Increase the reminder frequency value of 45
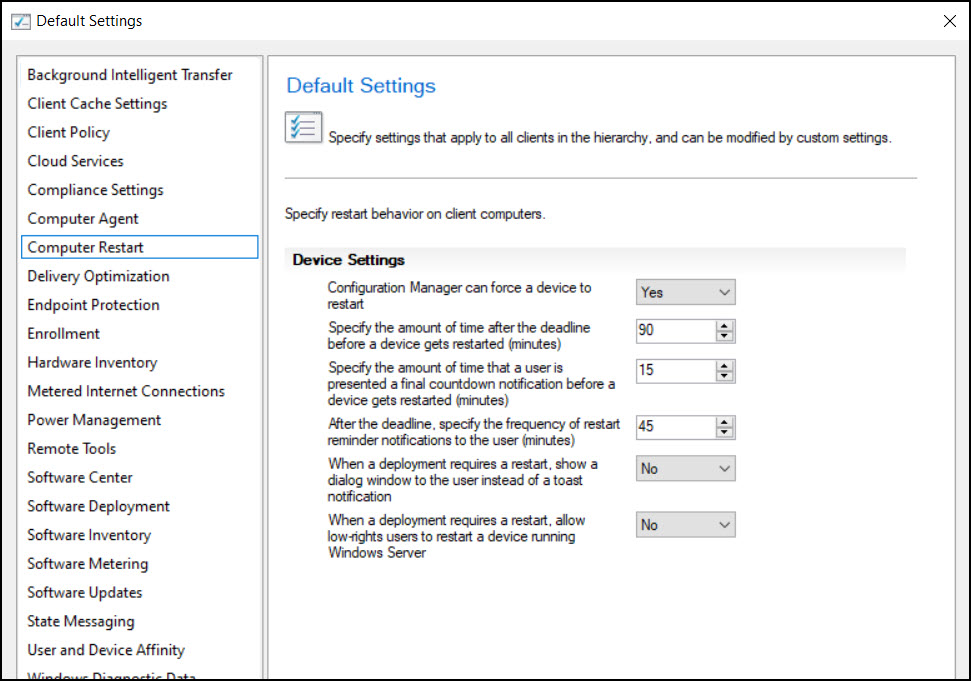Screen dimensions: 971x681 point(725,422)
